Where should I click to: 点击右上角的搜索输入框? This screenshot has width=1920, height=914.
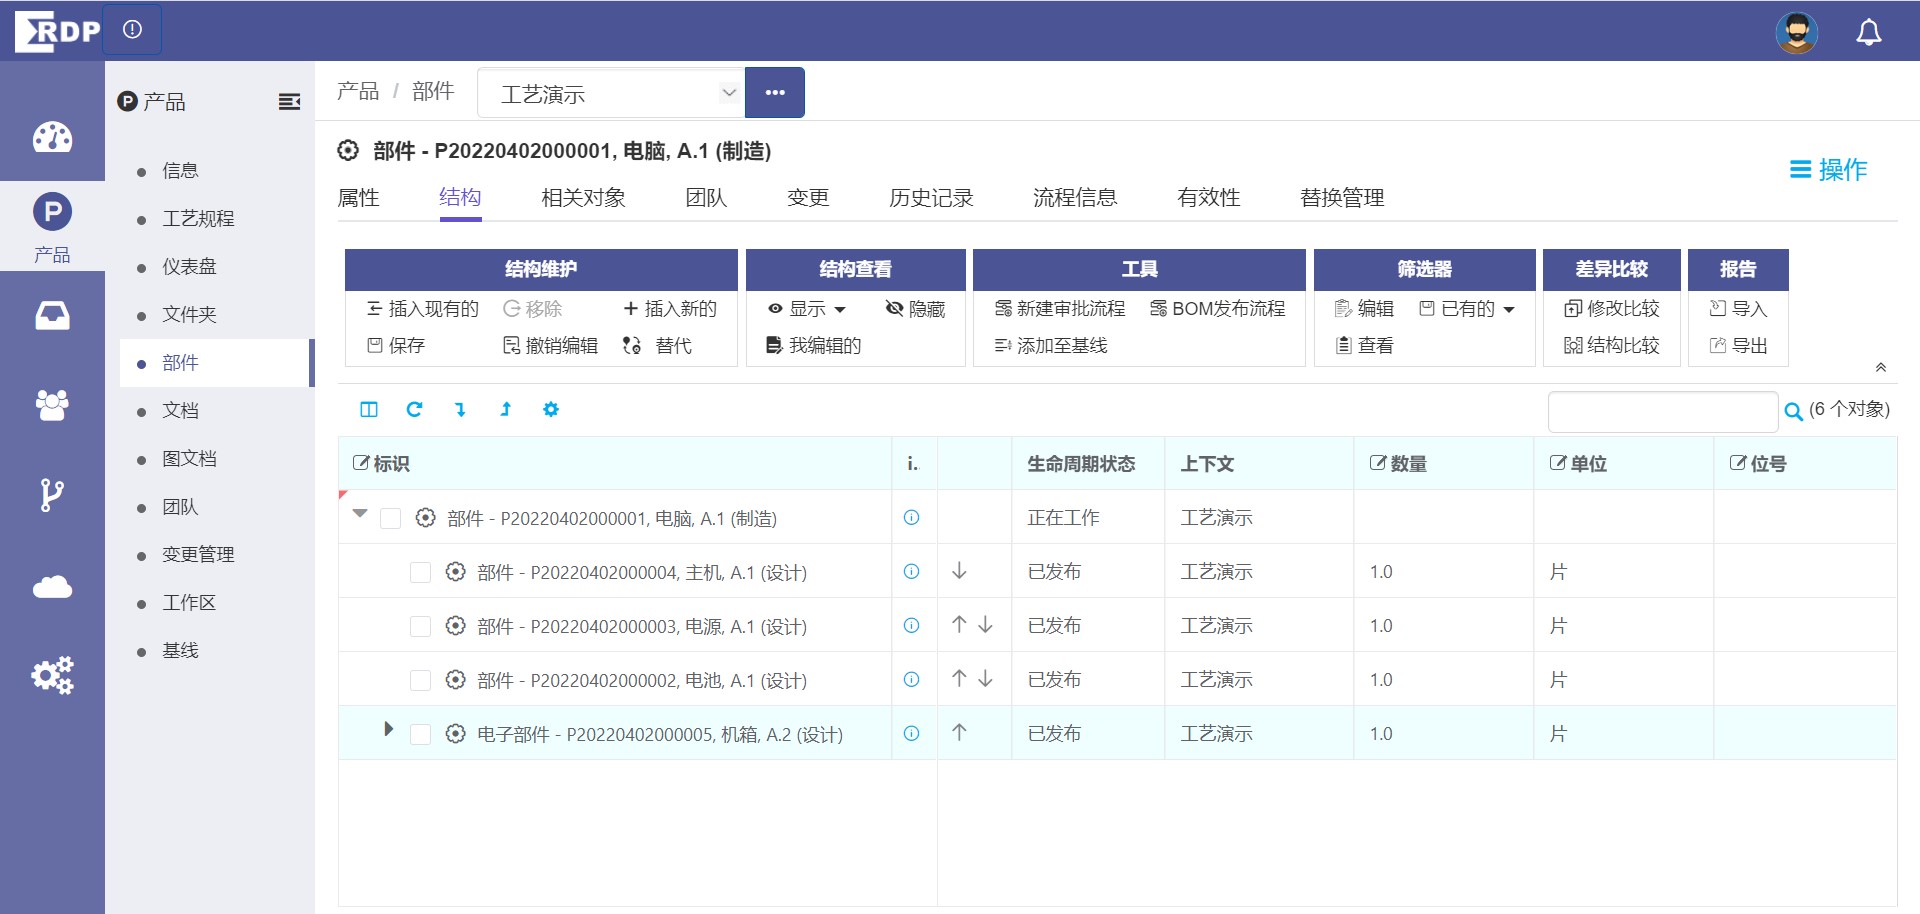click(x=1662, y=411)
